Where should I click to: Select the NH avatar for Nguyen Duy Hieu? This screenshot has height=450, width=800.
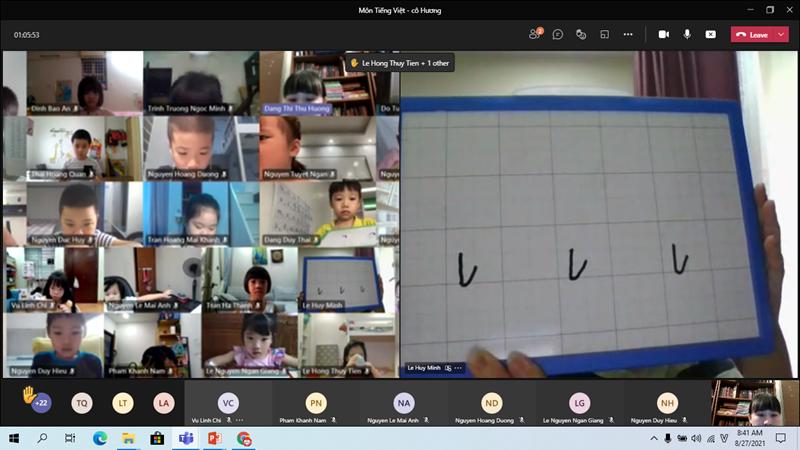pos(667,403)
